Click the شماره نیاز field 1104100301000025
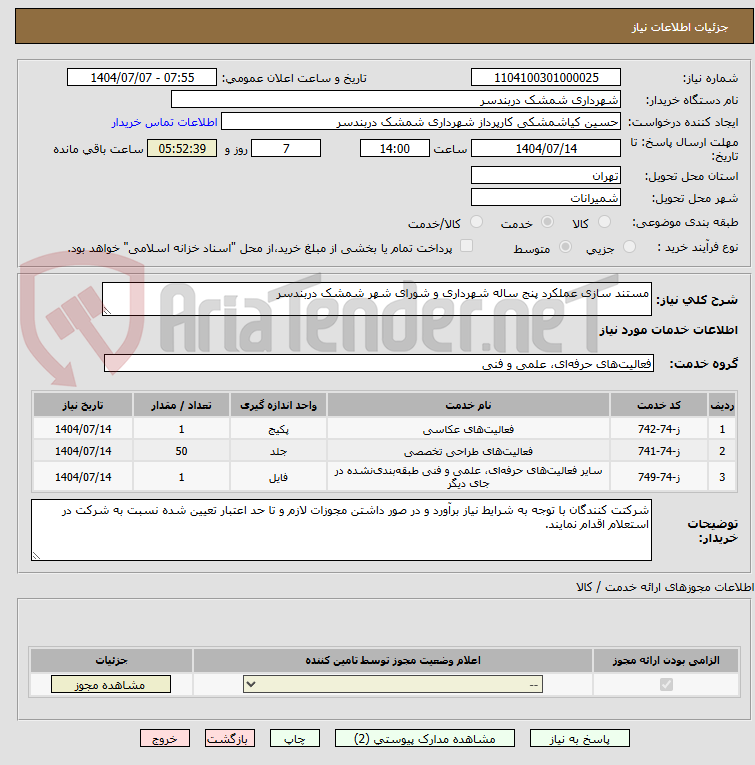The height and width of the screenshot is (765, 755). (546, 78)
